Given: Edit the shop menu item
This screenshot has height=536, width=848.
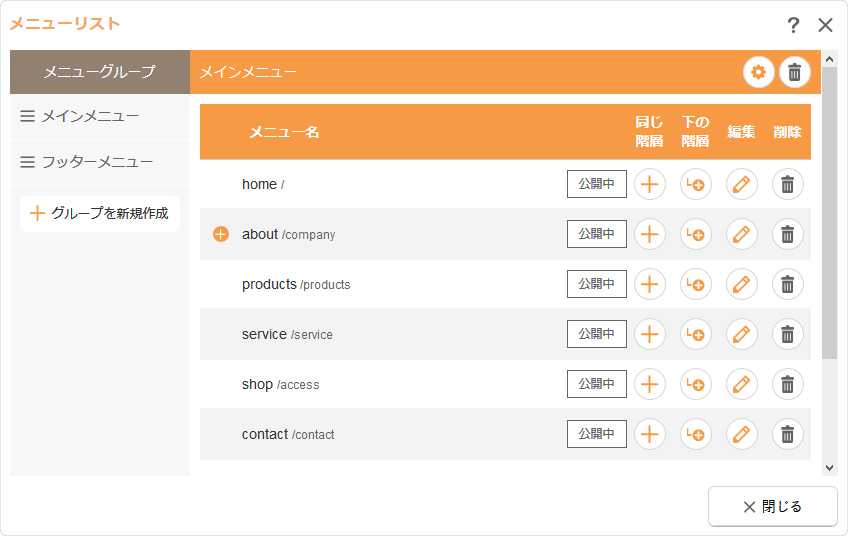Looking at the screenshot, I should tap(741, 384).
